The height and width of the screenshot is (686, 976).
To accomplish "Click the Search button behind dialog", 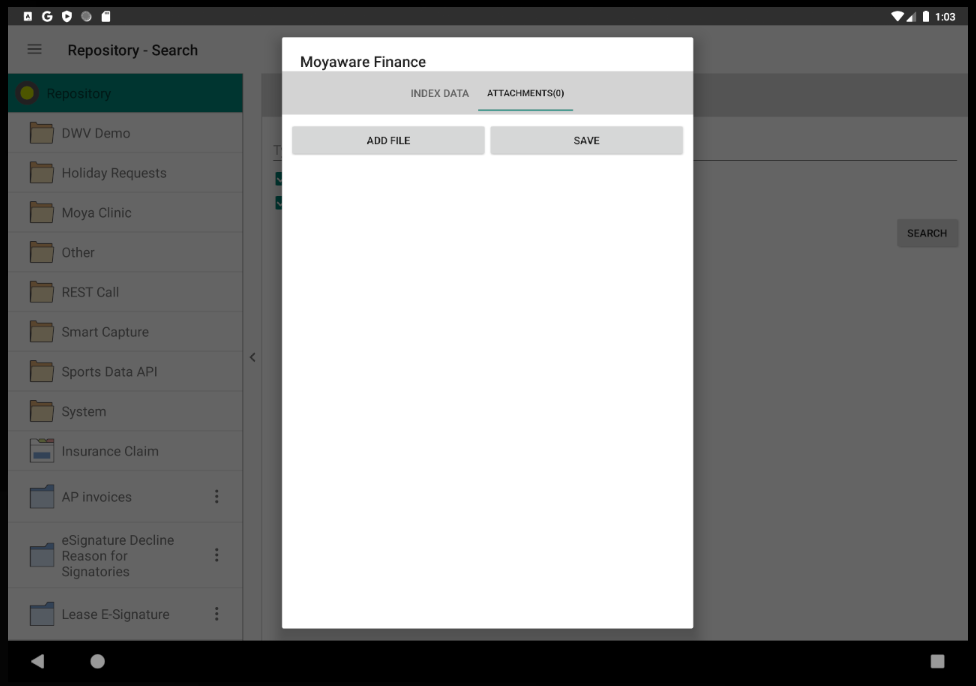I will tap(927, 233).
